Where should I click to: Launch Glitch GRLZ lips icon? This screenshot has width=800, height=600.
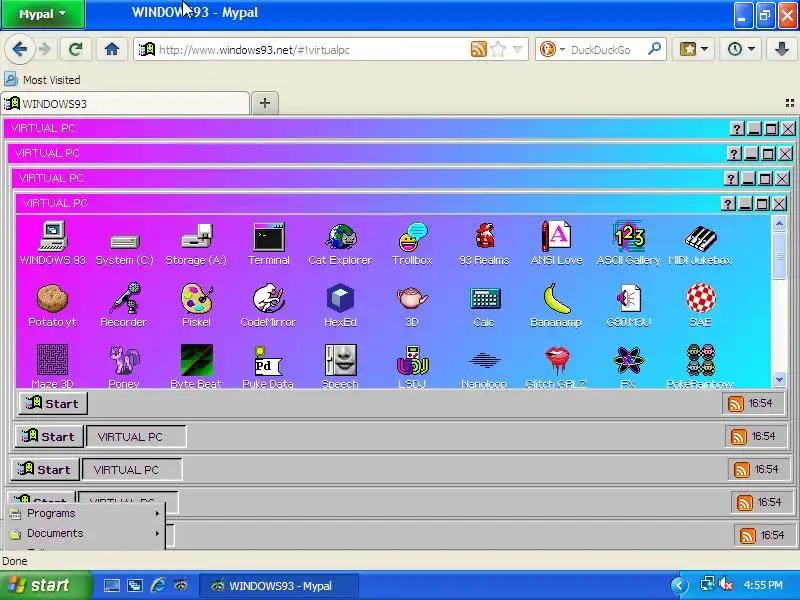click(556, 366)
